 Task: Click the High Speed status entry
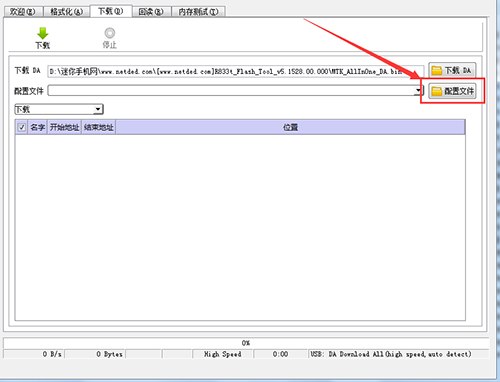tap(223, 354)
